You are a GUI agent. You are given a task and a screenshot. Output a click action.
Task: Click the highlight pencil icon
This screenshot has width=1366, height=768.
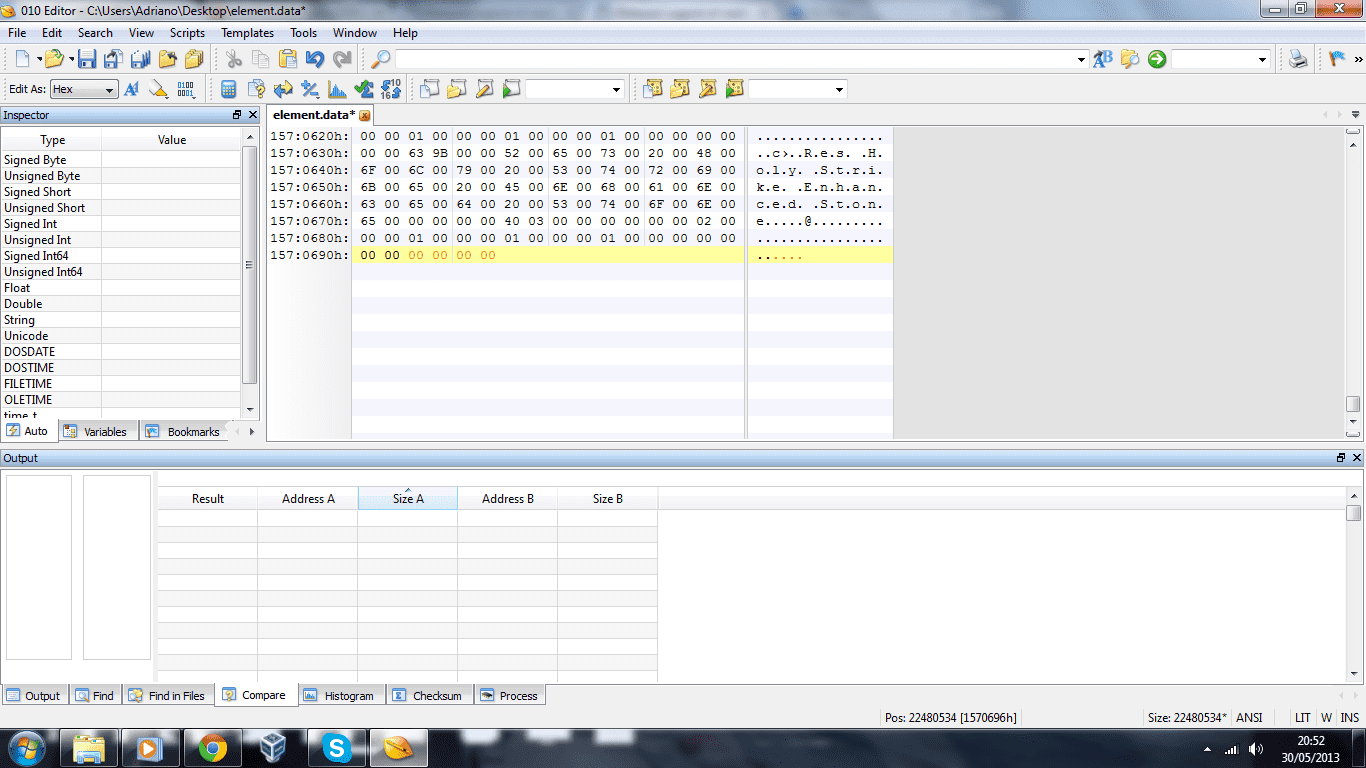(x=158, y=89)
